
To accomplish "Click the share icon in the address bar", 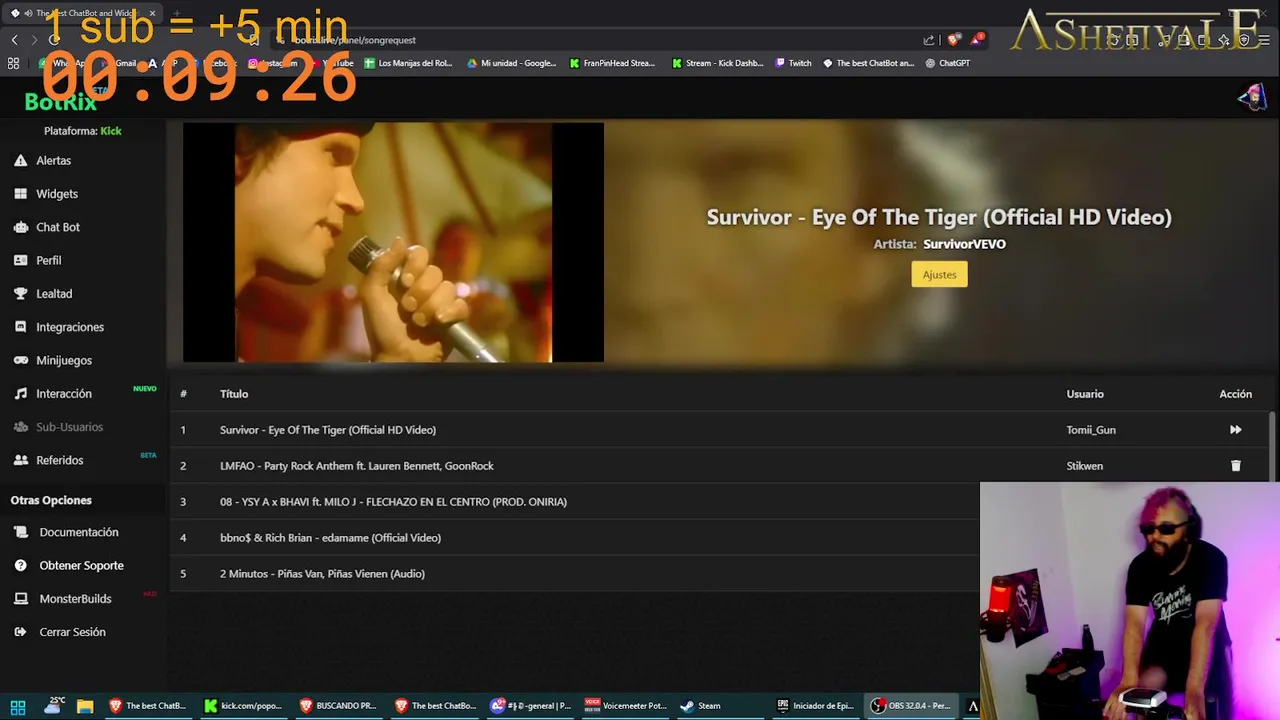I will (929, 40).
